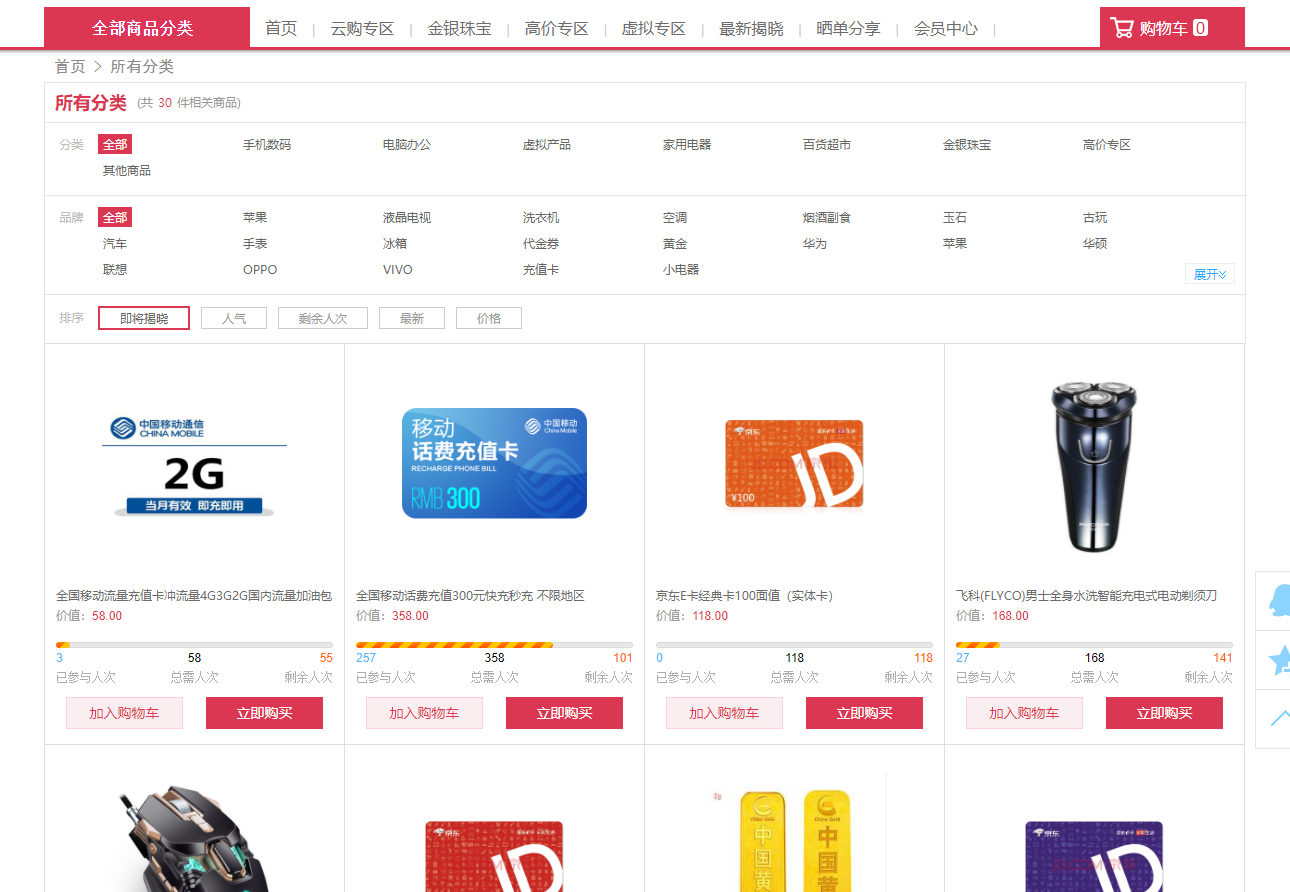Go to 首页 in navigation bar

click(x=281, y=28)
